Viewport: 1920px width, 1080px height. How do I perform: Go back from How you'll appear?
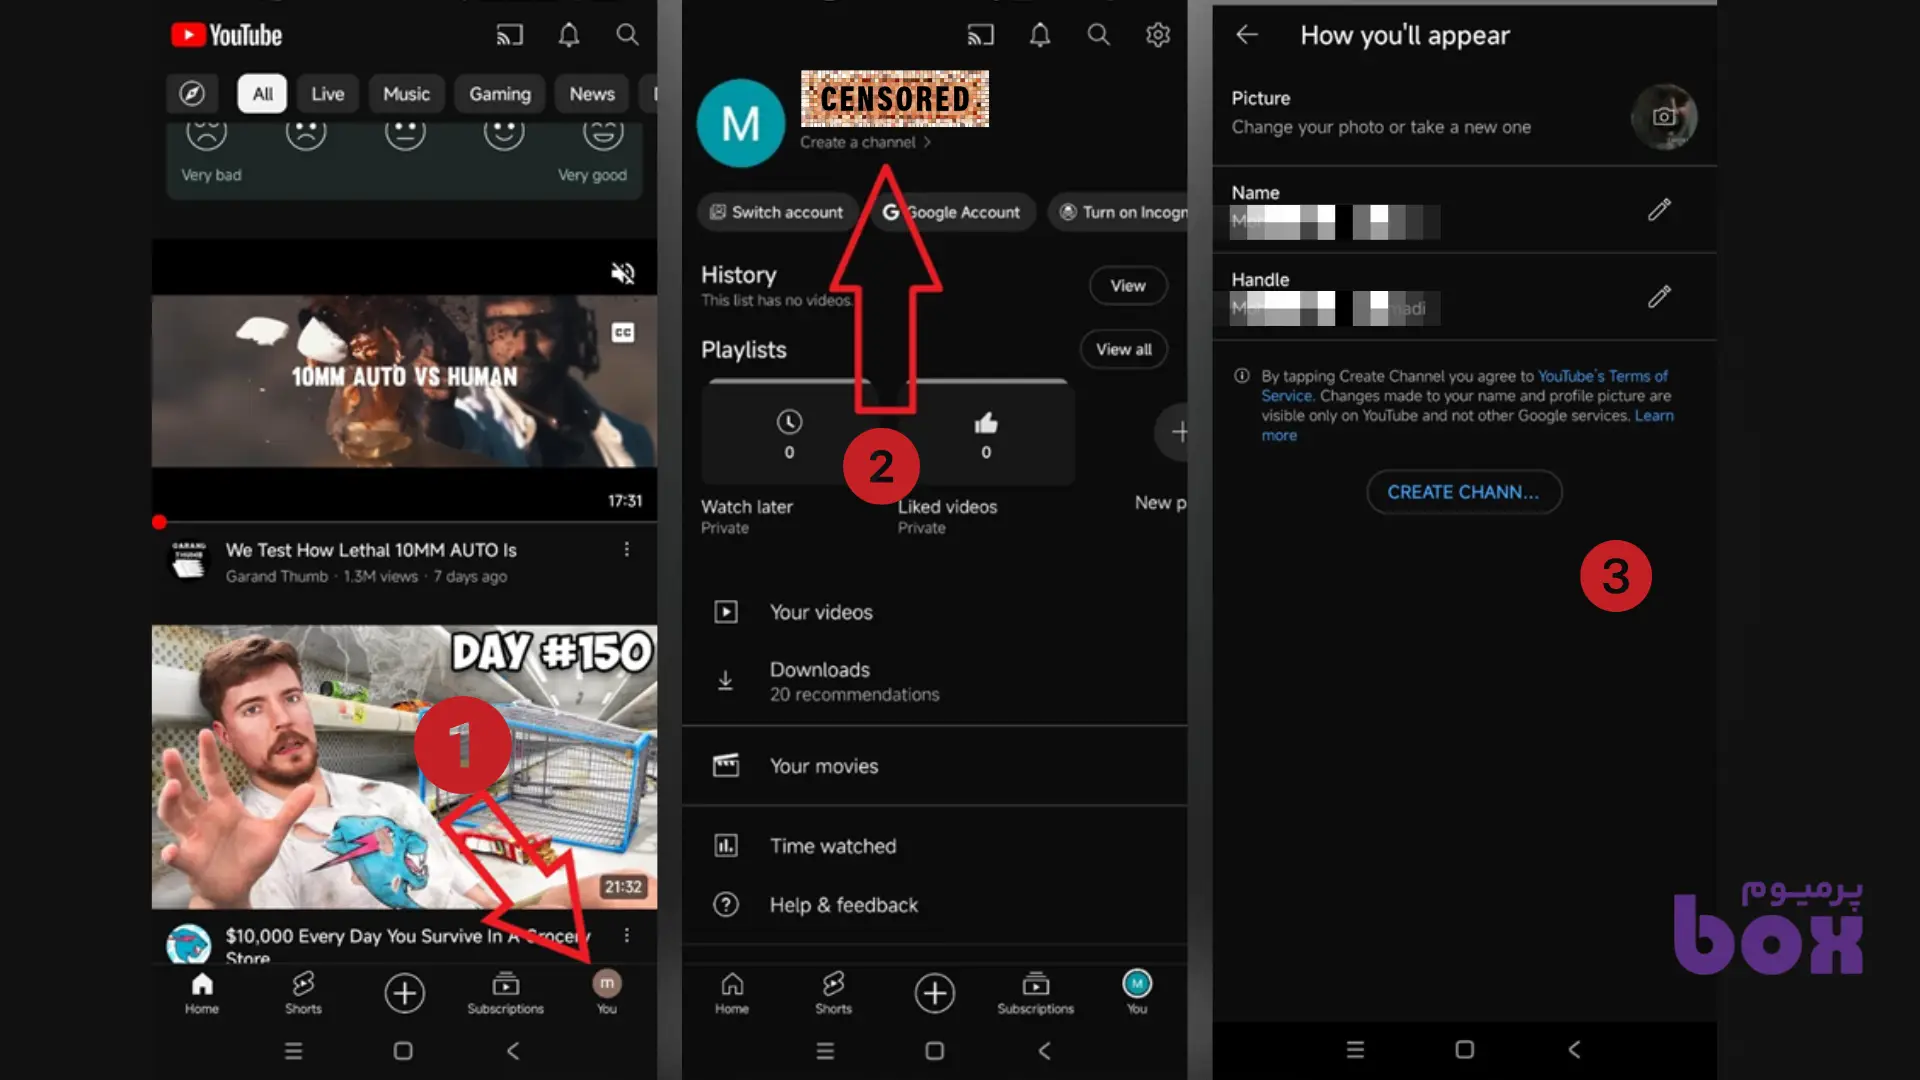(1247, 35)
